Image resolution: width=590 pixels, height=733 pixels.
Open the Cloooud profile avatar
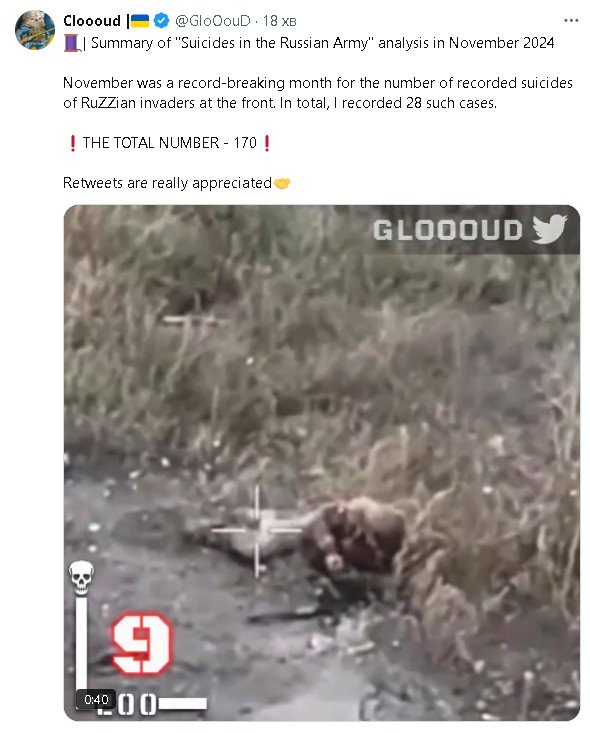35,29
